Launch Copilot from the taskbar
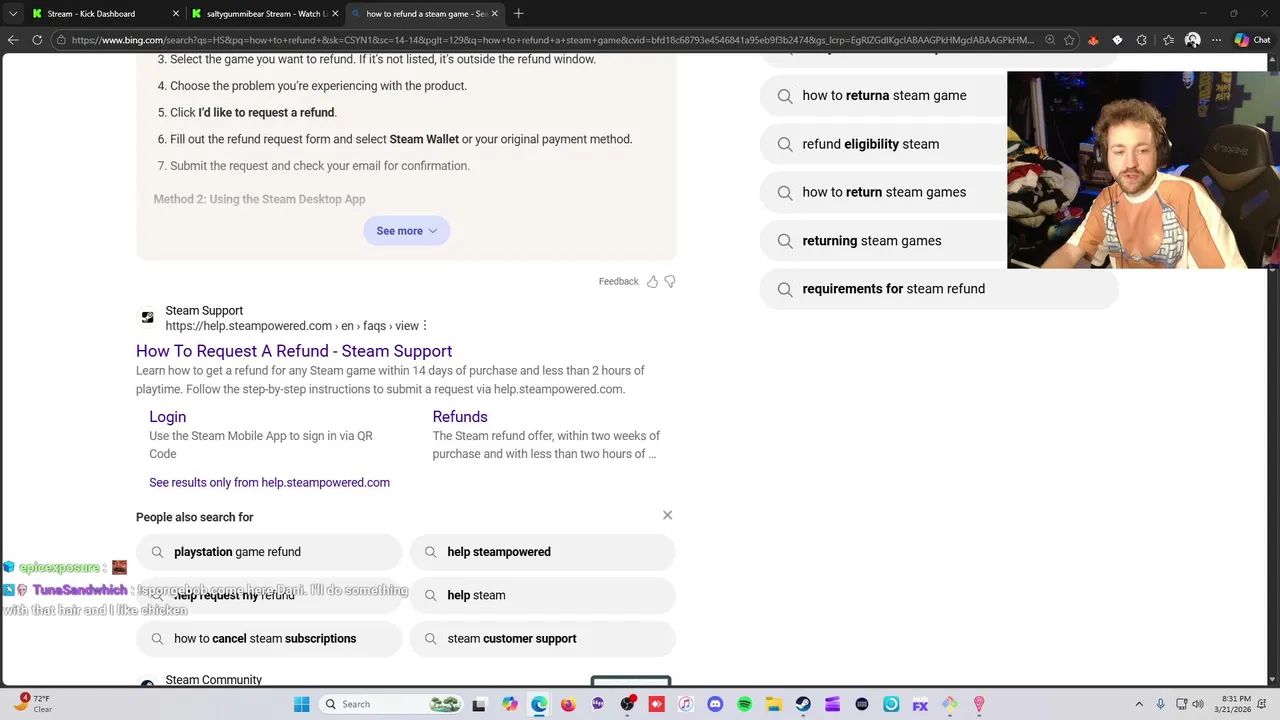 click(510, 704)
